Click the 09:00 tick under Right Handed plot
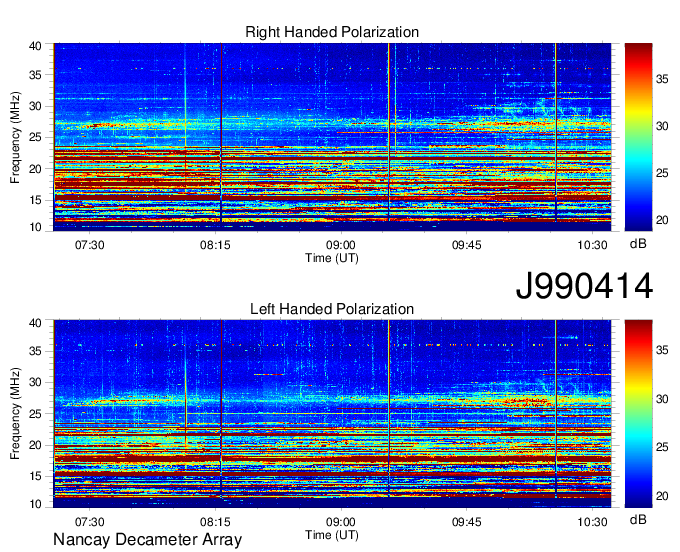680x552 pixels. [341, 245]
